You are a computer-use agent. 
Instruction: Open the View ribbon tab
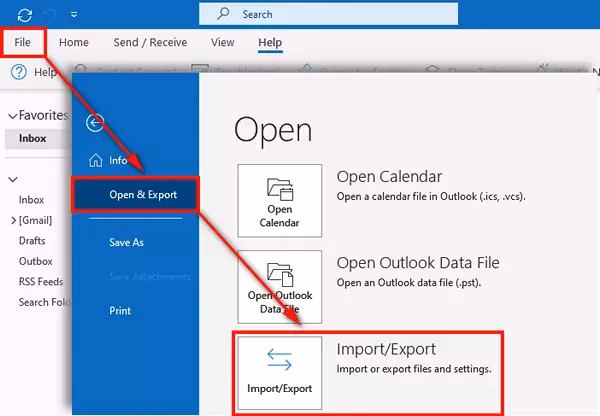coord(223,43)
